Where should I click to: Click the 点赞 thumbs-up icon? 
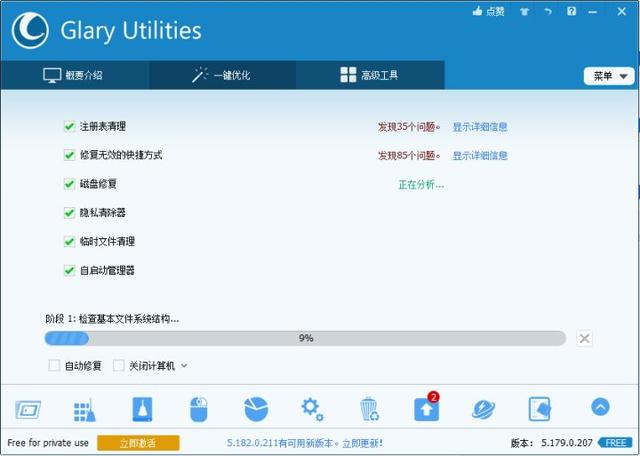477,11
